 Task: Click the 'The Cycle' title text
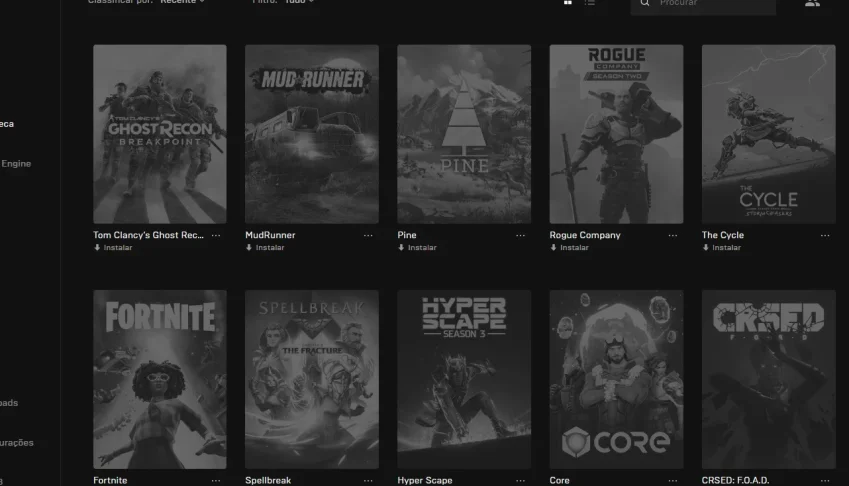[x=723, y=235]
